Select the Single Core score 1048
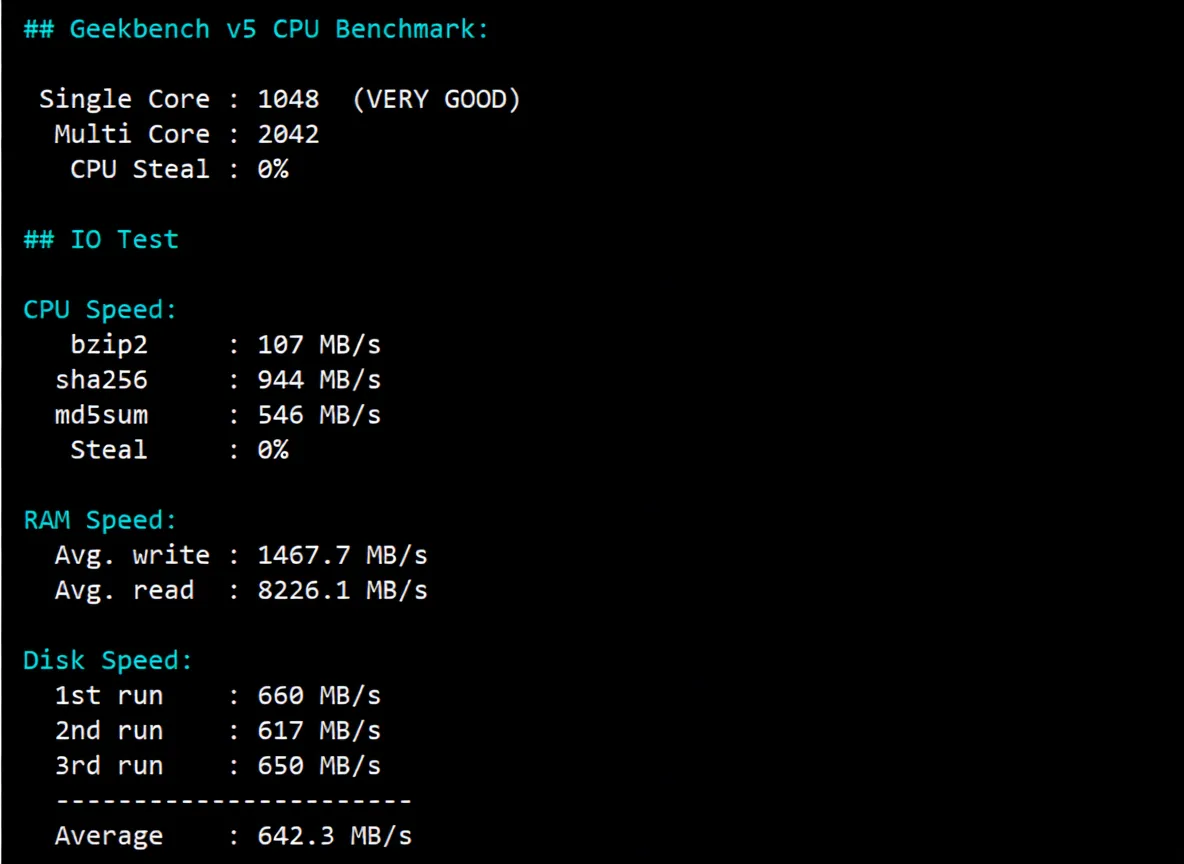The image size is (1184, 864). 288,99
